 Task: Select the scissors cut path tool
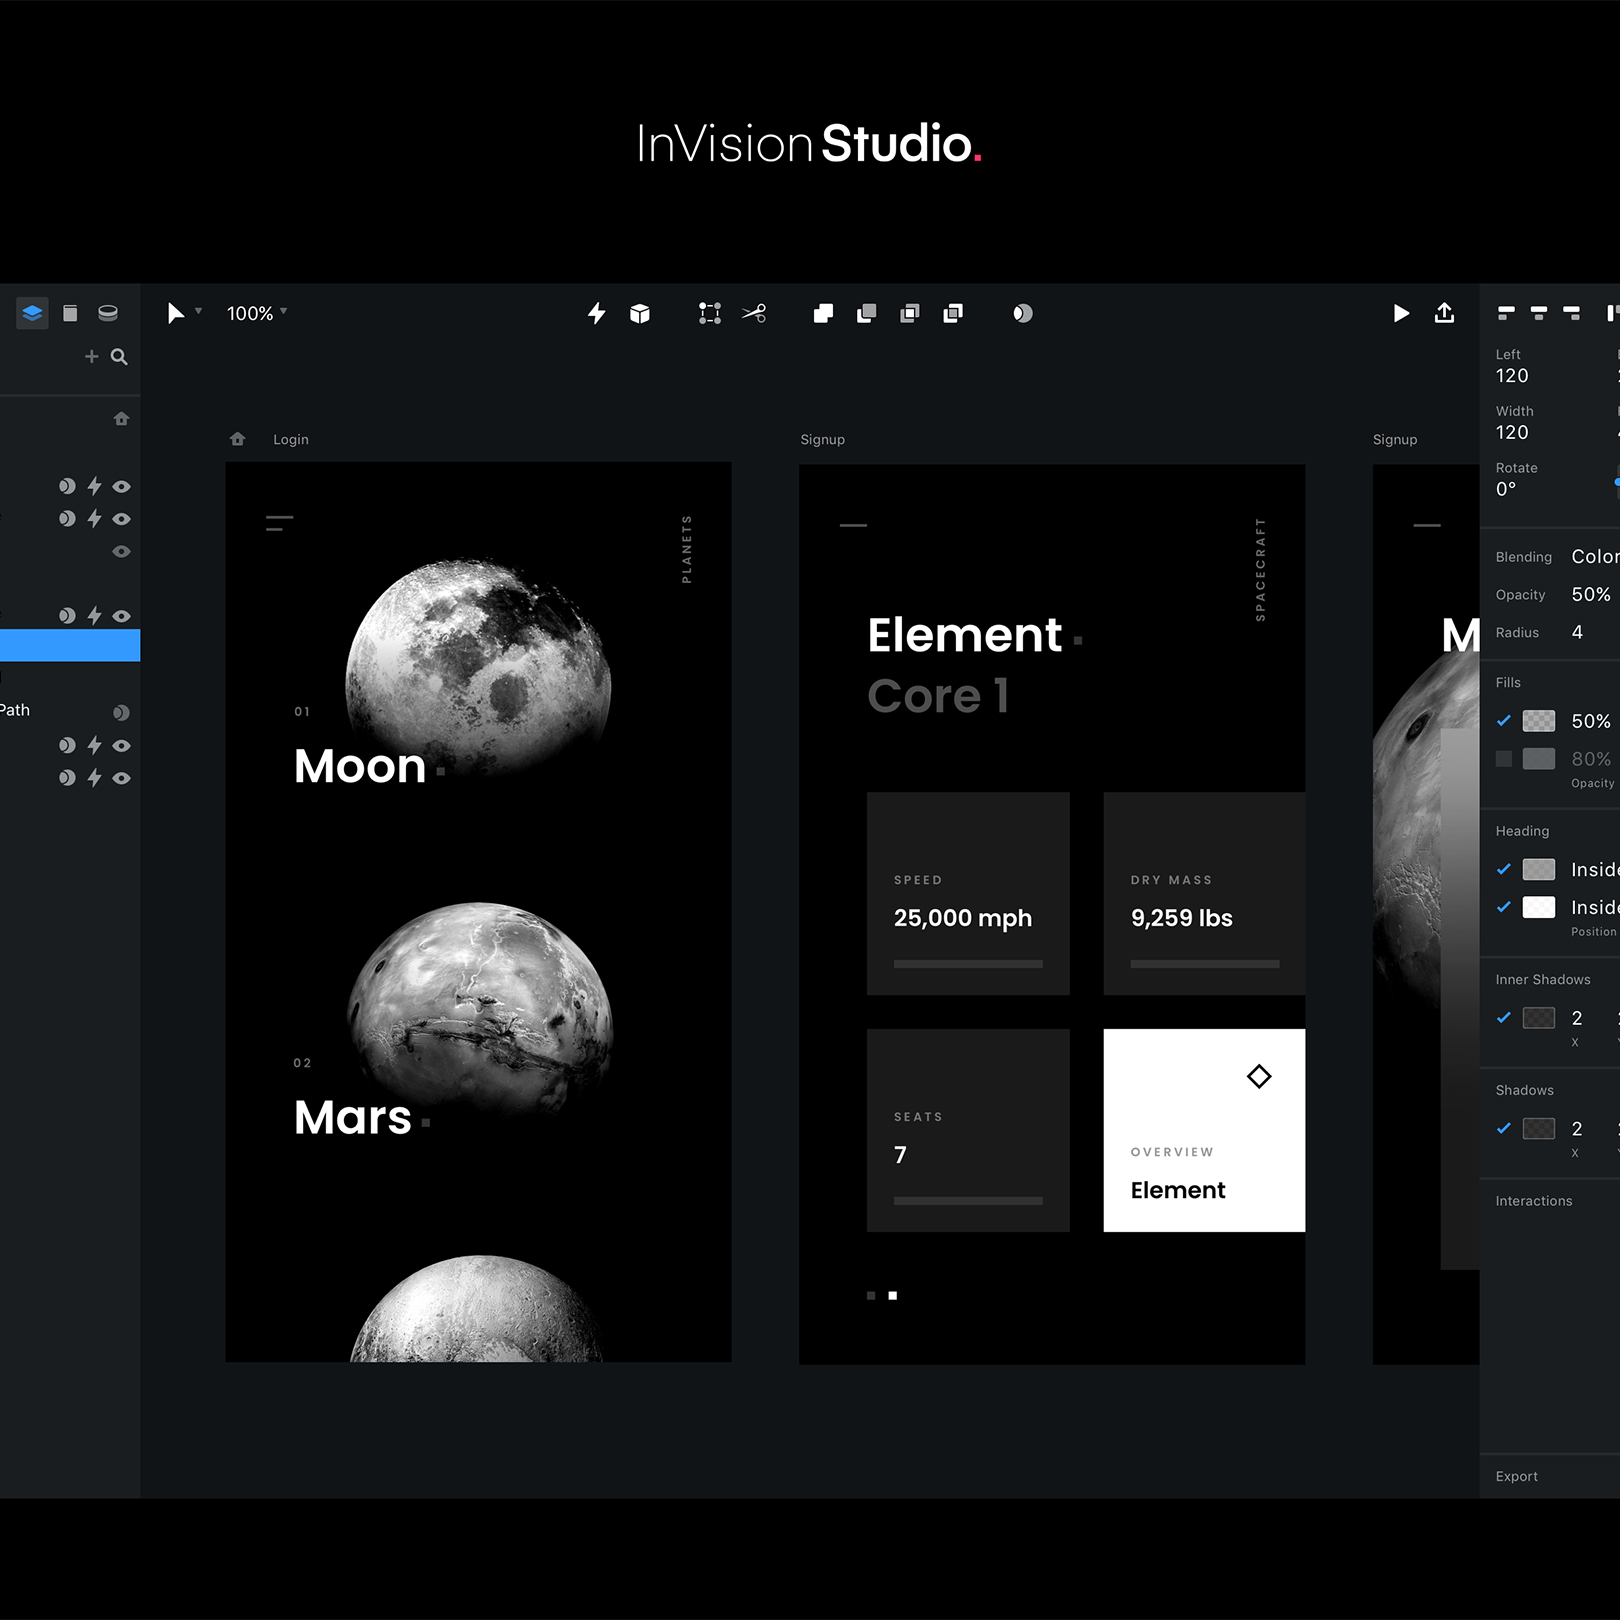(x=754, y=314)
